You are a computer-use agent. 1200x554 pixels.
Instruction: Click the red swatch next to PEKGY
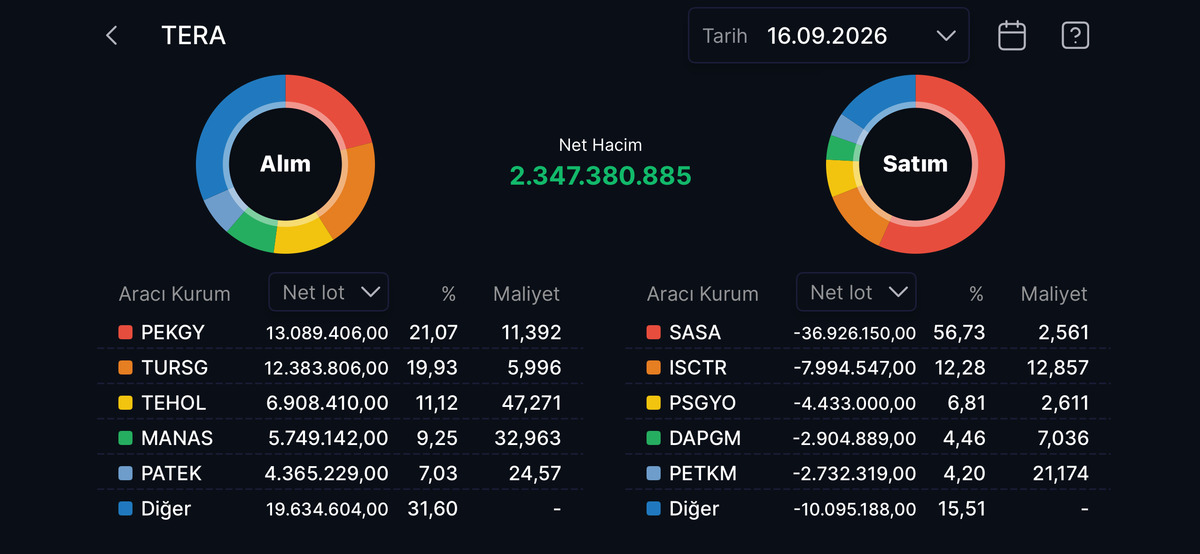[125, 332]
